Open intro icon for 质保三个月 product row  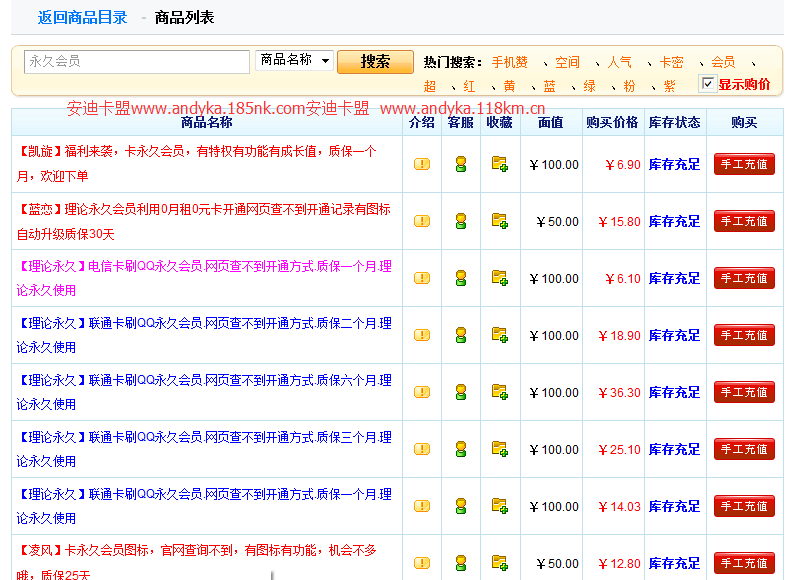tap(422, 449)
